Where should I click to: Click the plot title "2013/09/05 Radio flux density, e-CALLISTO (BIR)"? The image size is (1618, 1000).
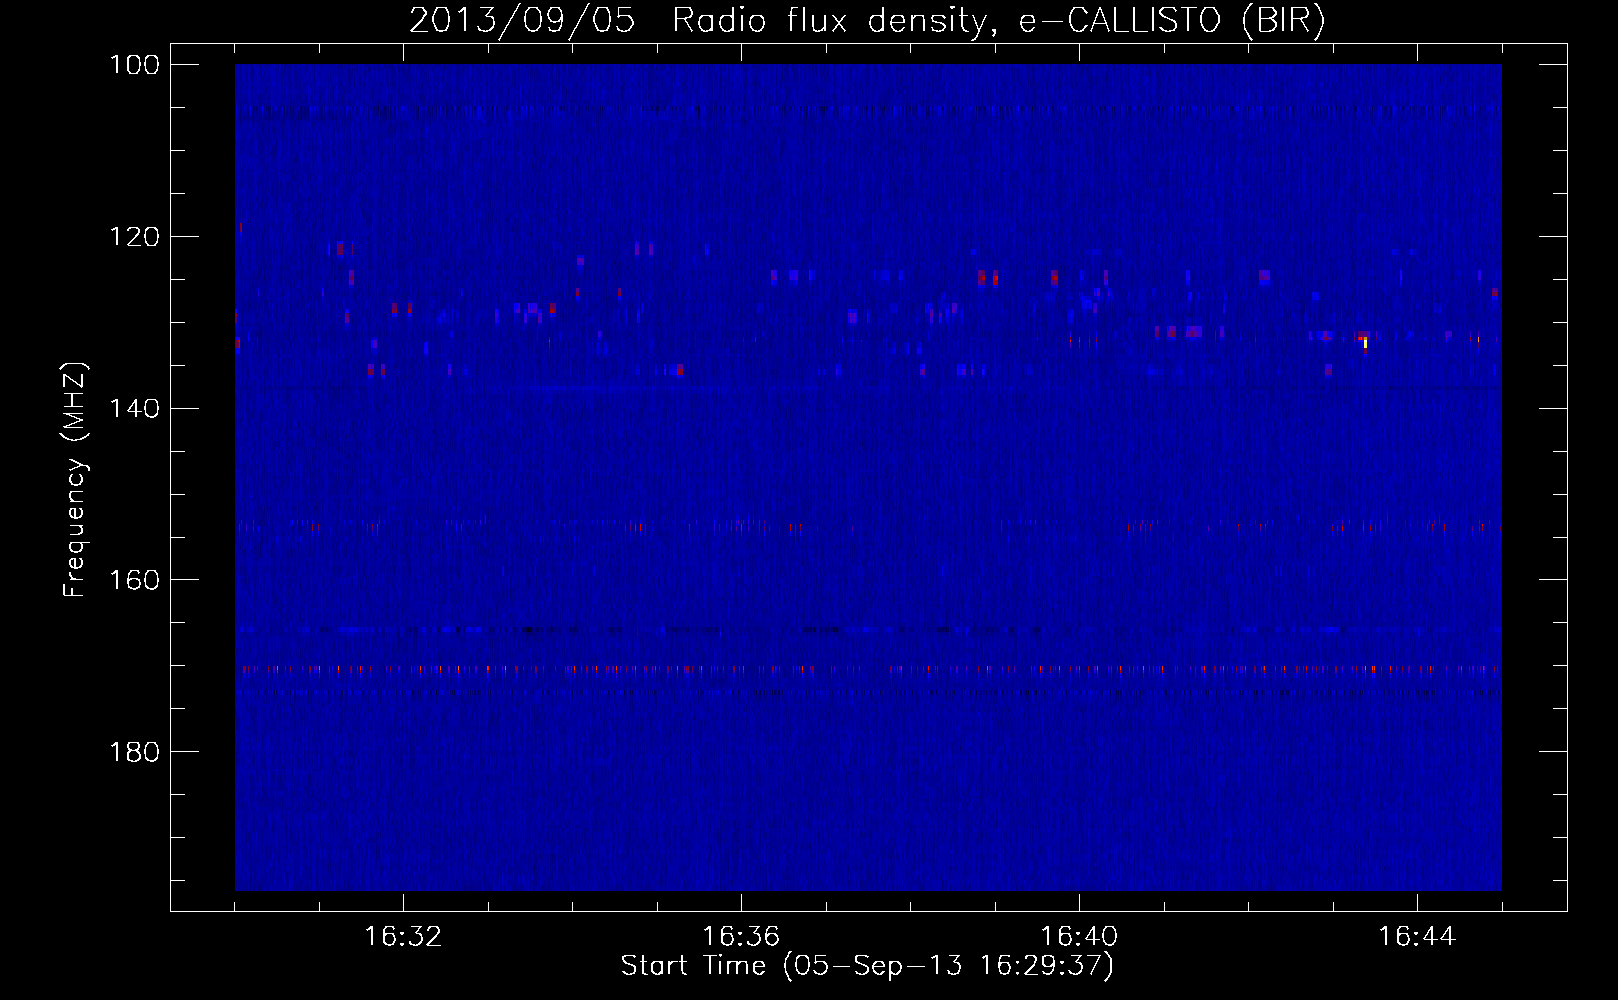867,21
